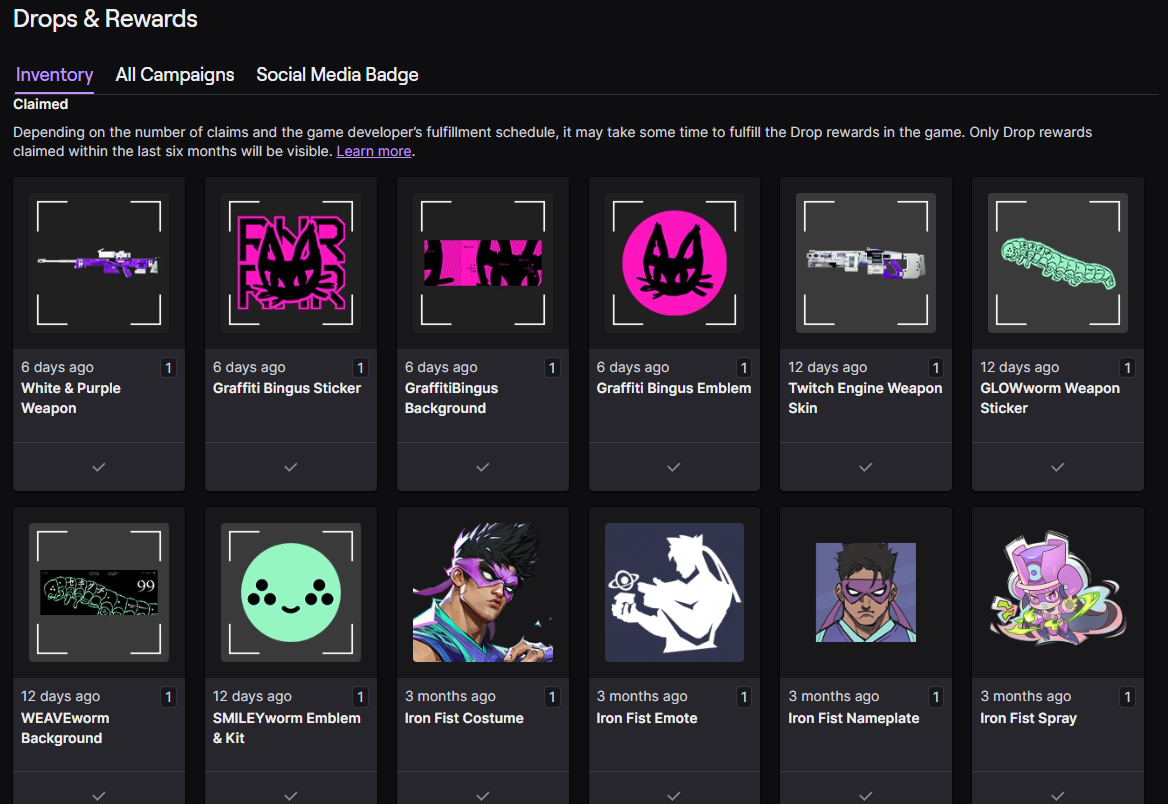Select the GraffitiBingus Background banner image

point(482,263)
